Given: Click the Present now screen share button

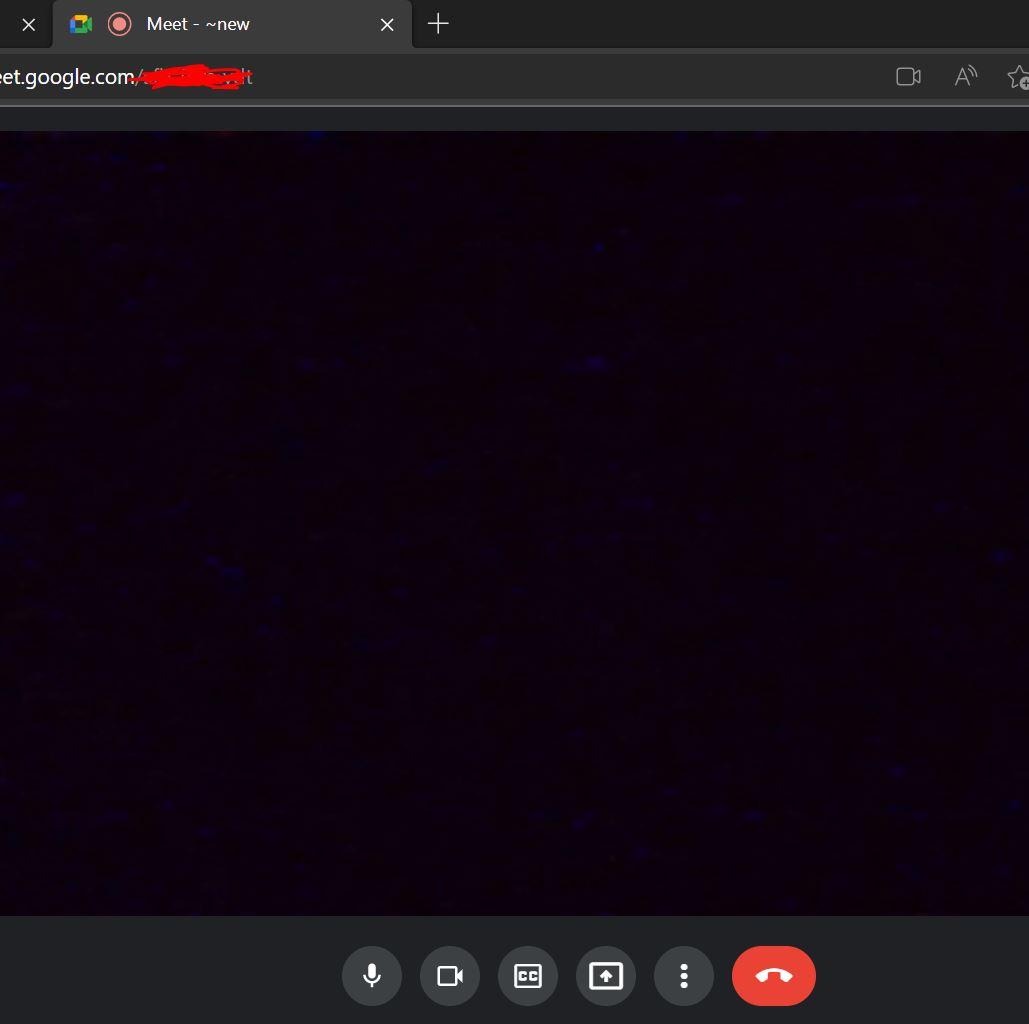Looking at the screenshot, I should pyautogui.click(x=606, y=975).
